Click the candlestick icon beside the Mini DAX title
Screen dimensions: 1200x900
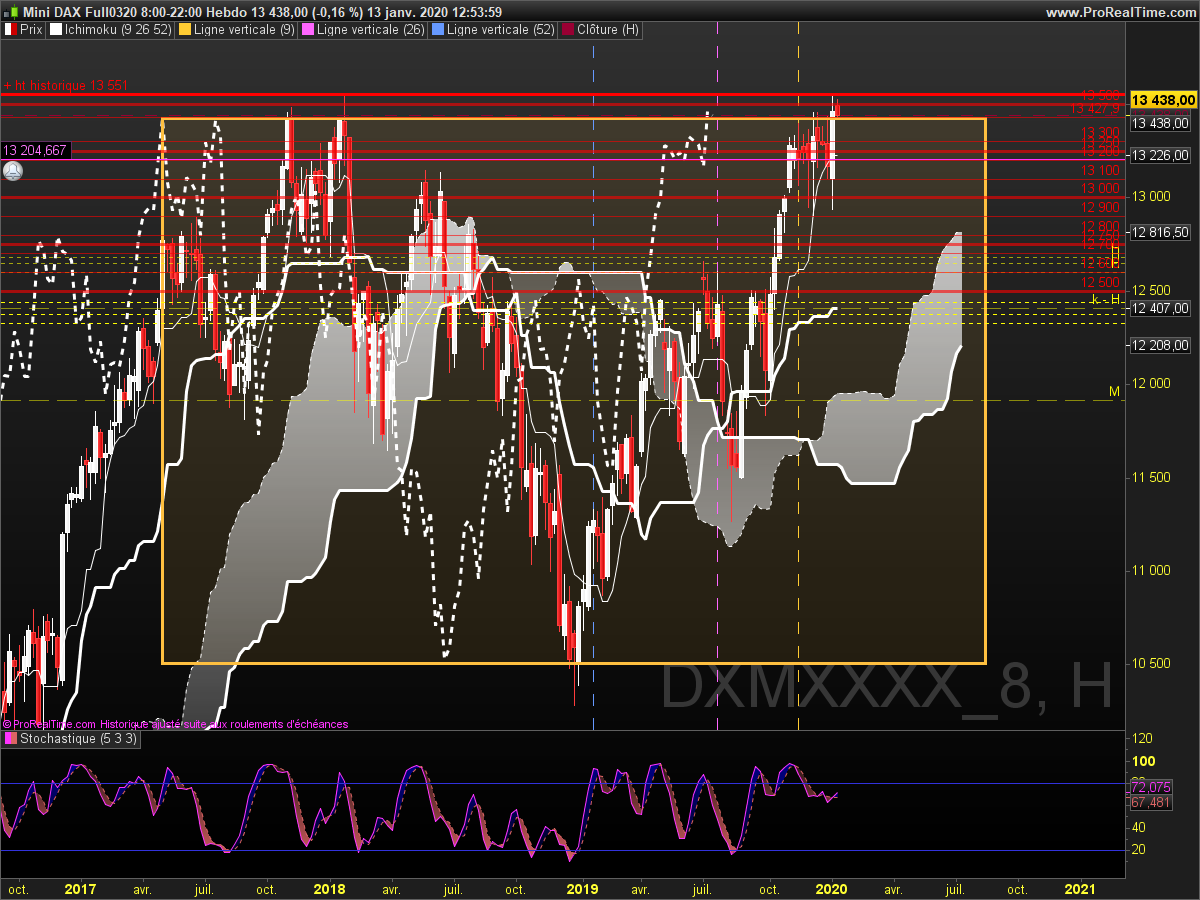[10, 12]
